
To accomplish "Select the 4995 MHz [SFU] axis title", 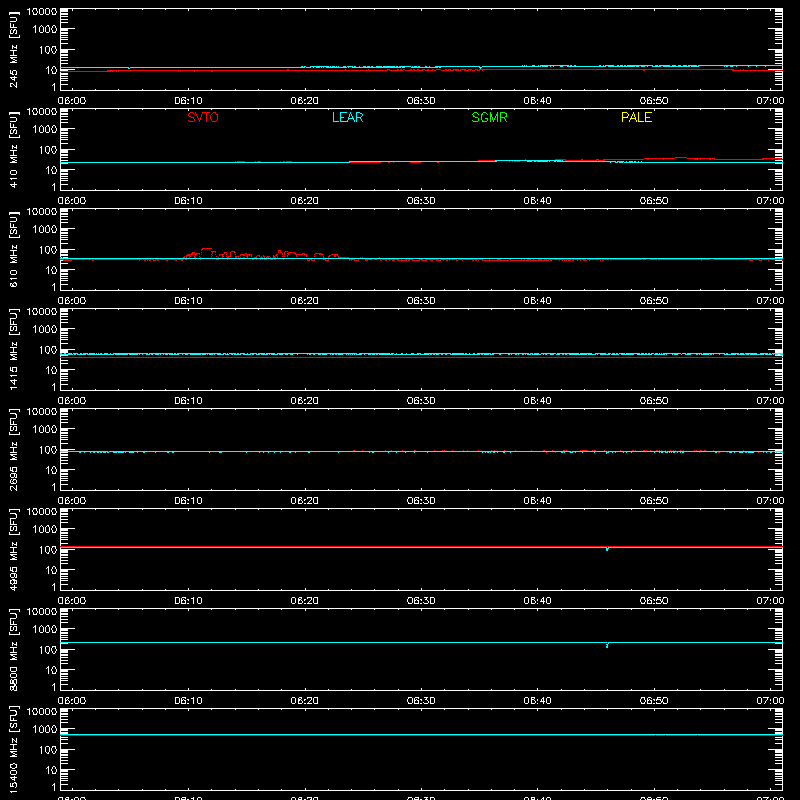I will point(13,549).
